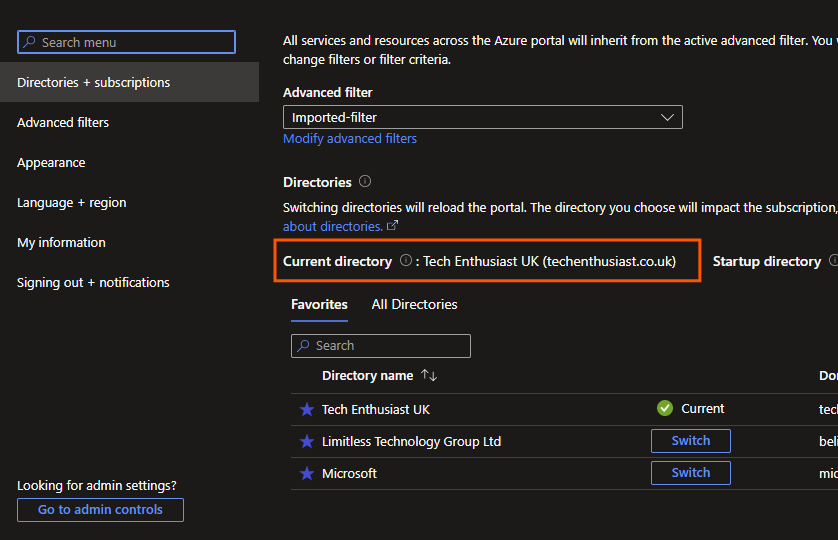
Task: Click external link icon after about directories
Action: coord(392,226)
